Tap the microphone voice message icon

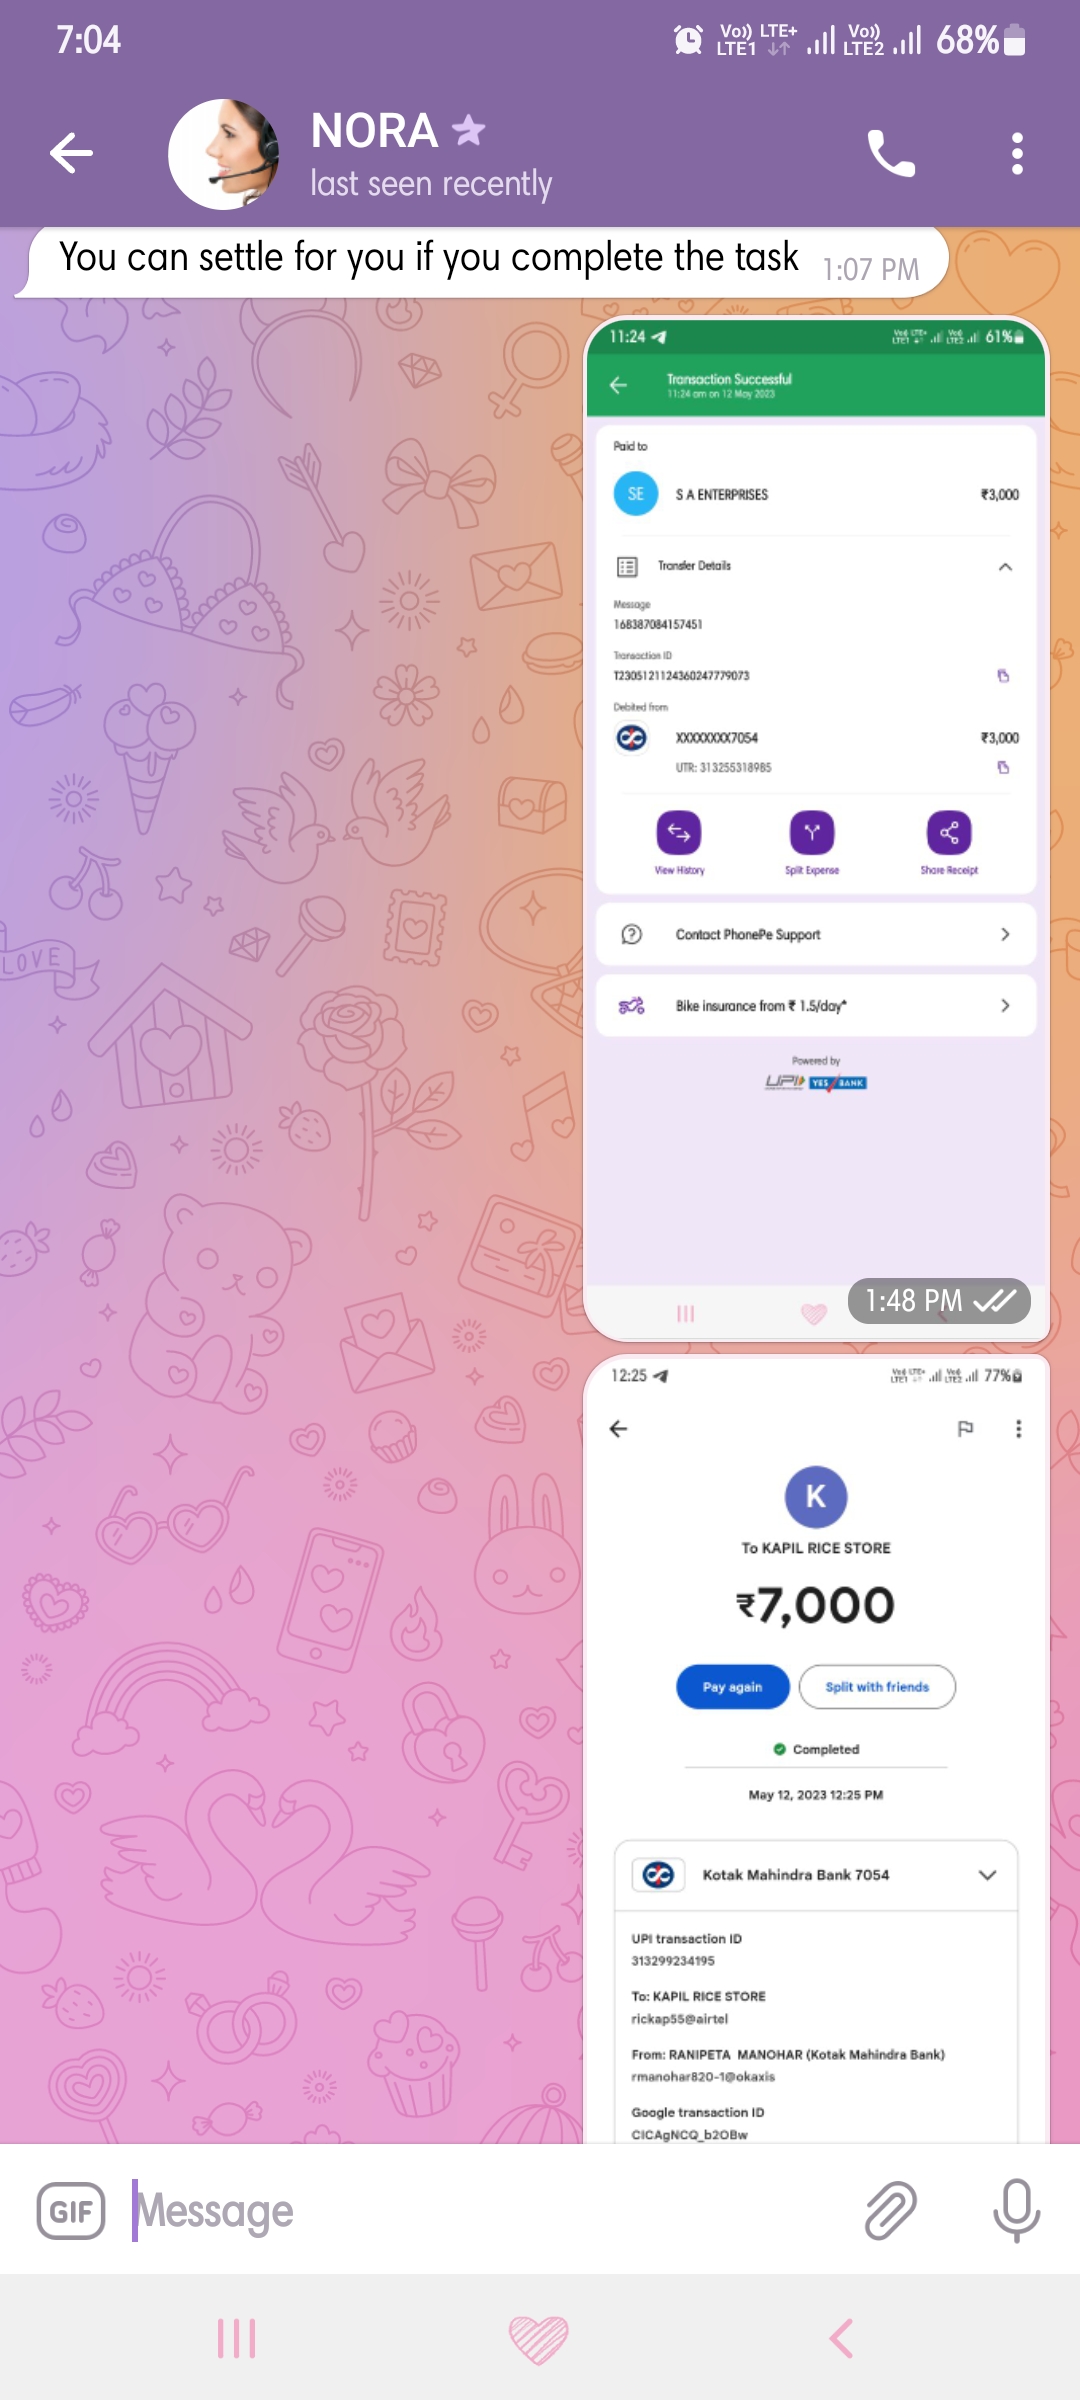(1016, 2210)
